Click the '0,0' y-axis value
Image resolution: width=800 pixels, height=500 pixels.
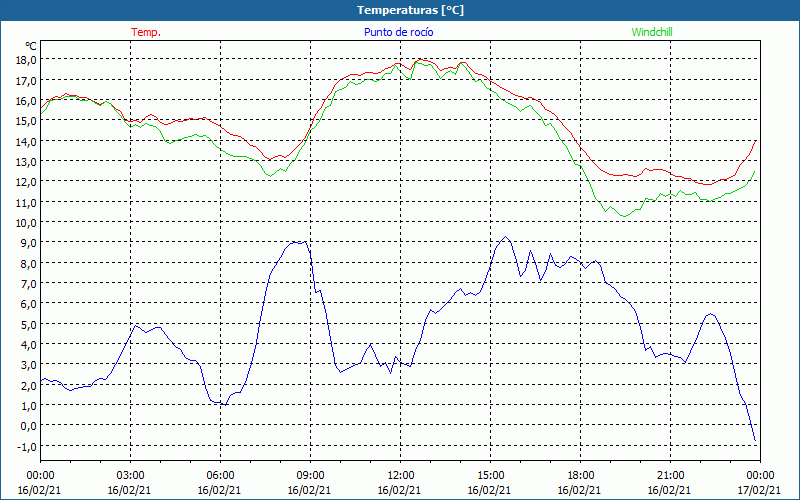(x=30, y=426)
